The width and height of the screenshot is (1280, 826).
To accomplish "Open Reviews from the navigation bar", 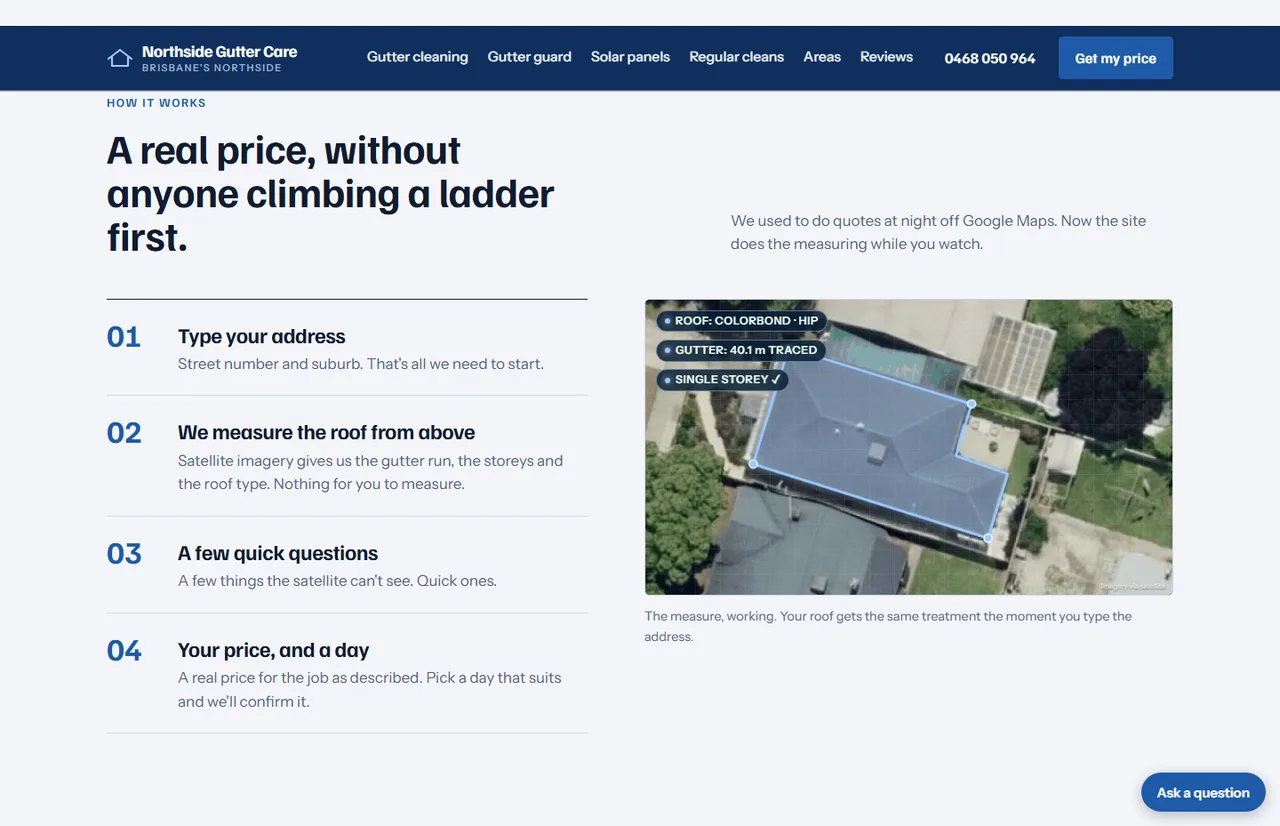I will click(886, 57).
